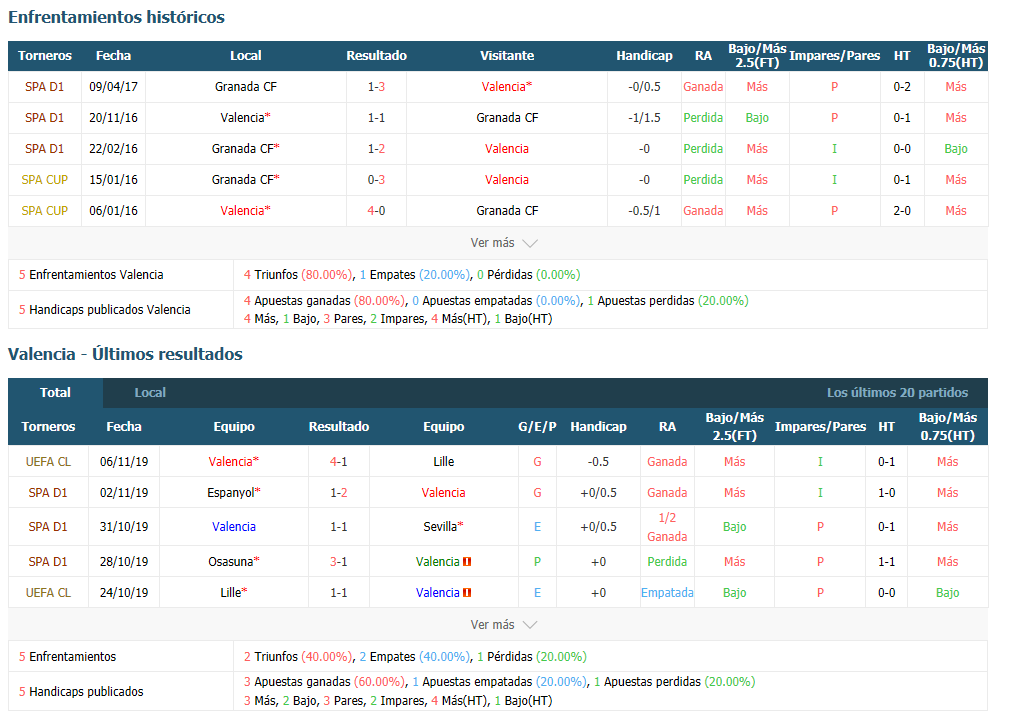1010x724 pixels.
Task: Select the Los últimos 20 partidos filter
Action: point(897,393)
